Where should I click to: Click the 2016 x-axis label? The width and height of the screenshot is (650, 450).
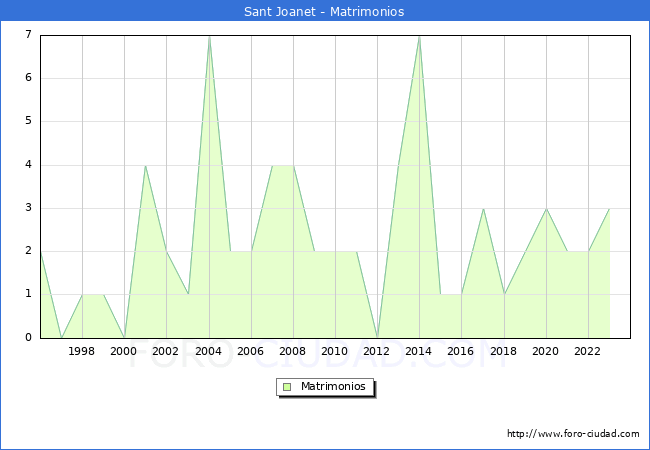click(x=461, y=351)
